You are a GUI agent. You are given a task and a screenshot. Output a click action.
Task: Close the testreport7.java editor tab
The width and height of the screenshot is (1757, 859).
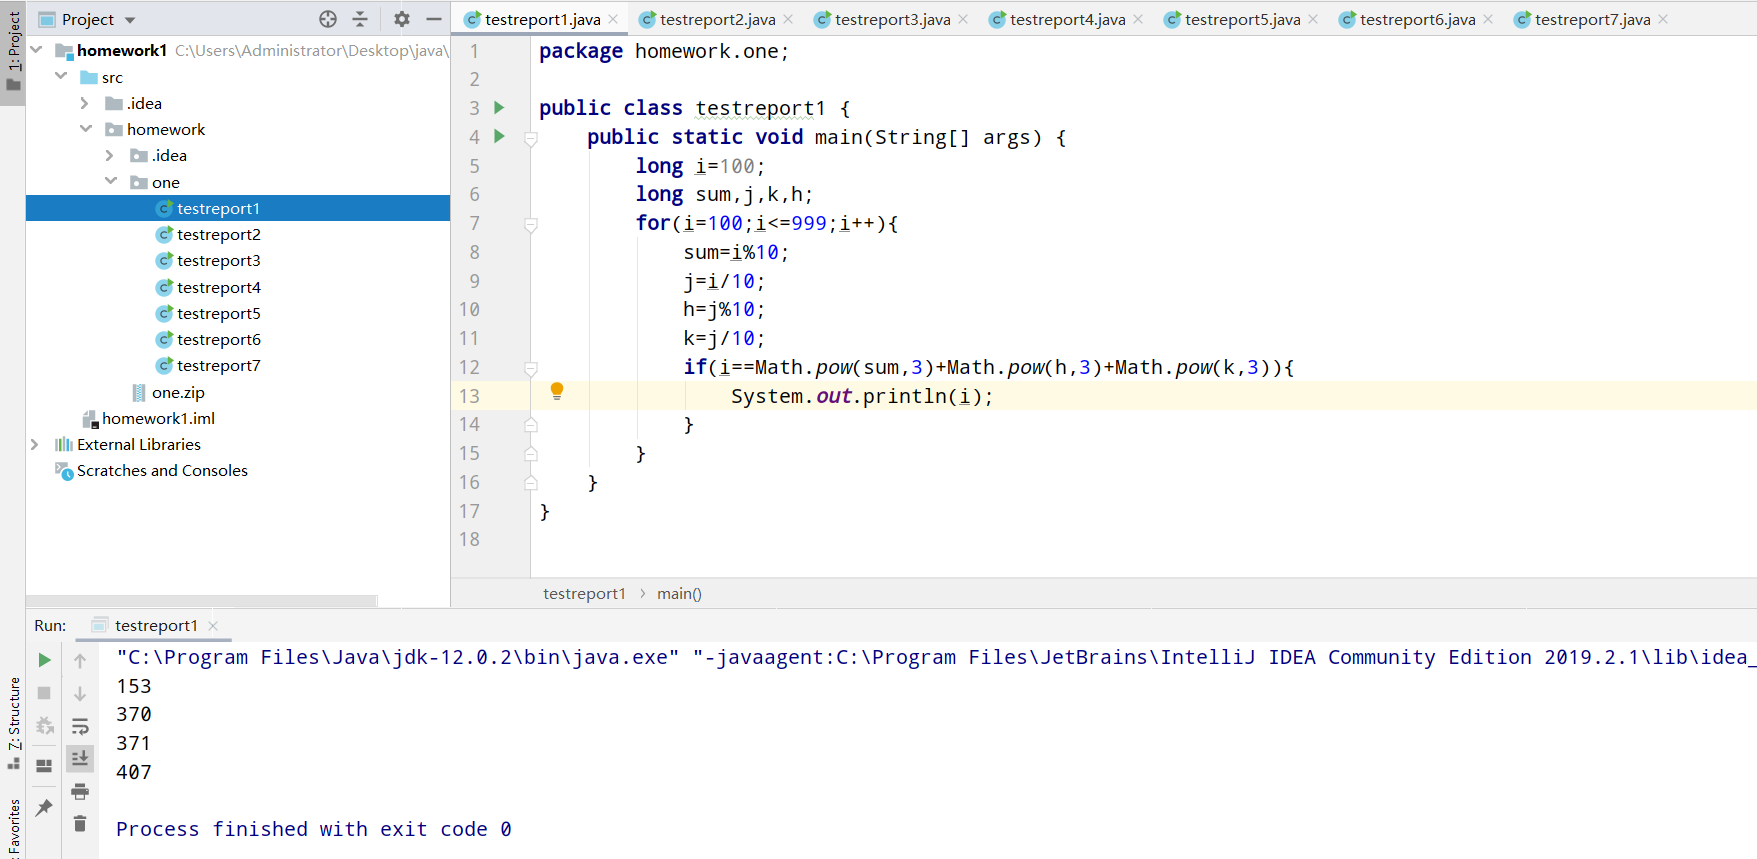click(1663, 19)
